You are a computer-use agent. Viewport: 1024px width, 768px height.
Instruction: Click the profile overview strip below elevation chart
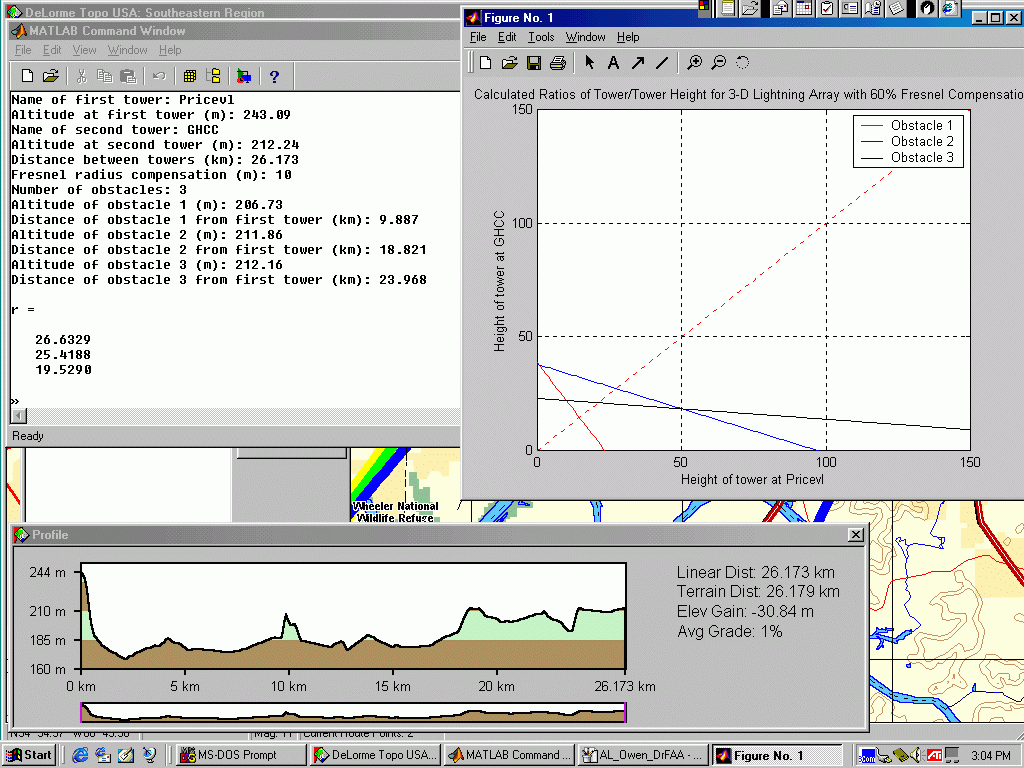point(353,712)
